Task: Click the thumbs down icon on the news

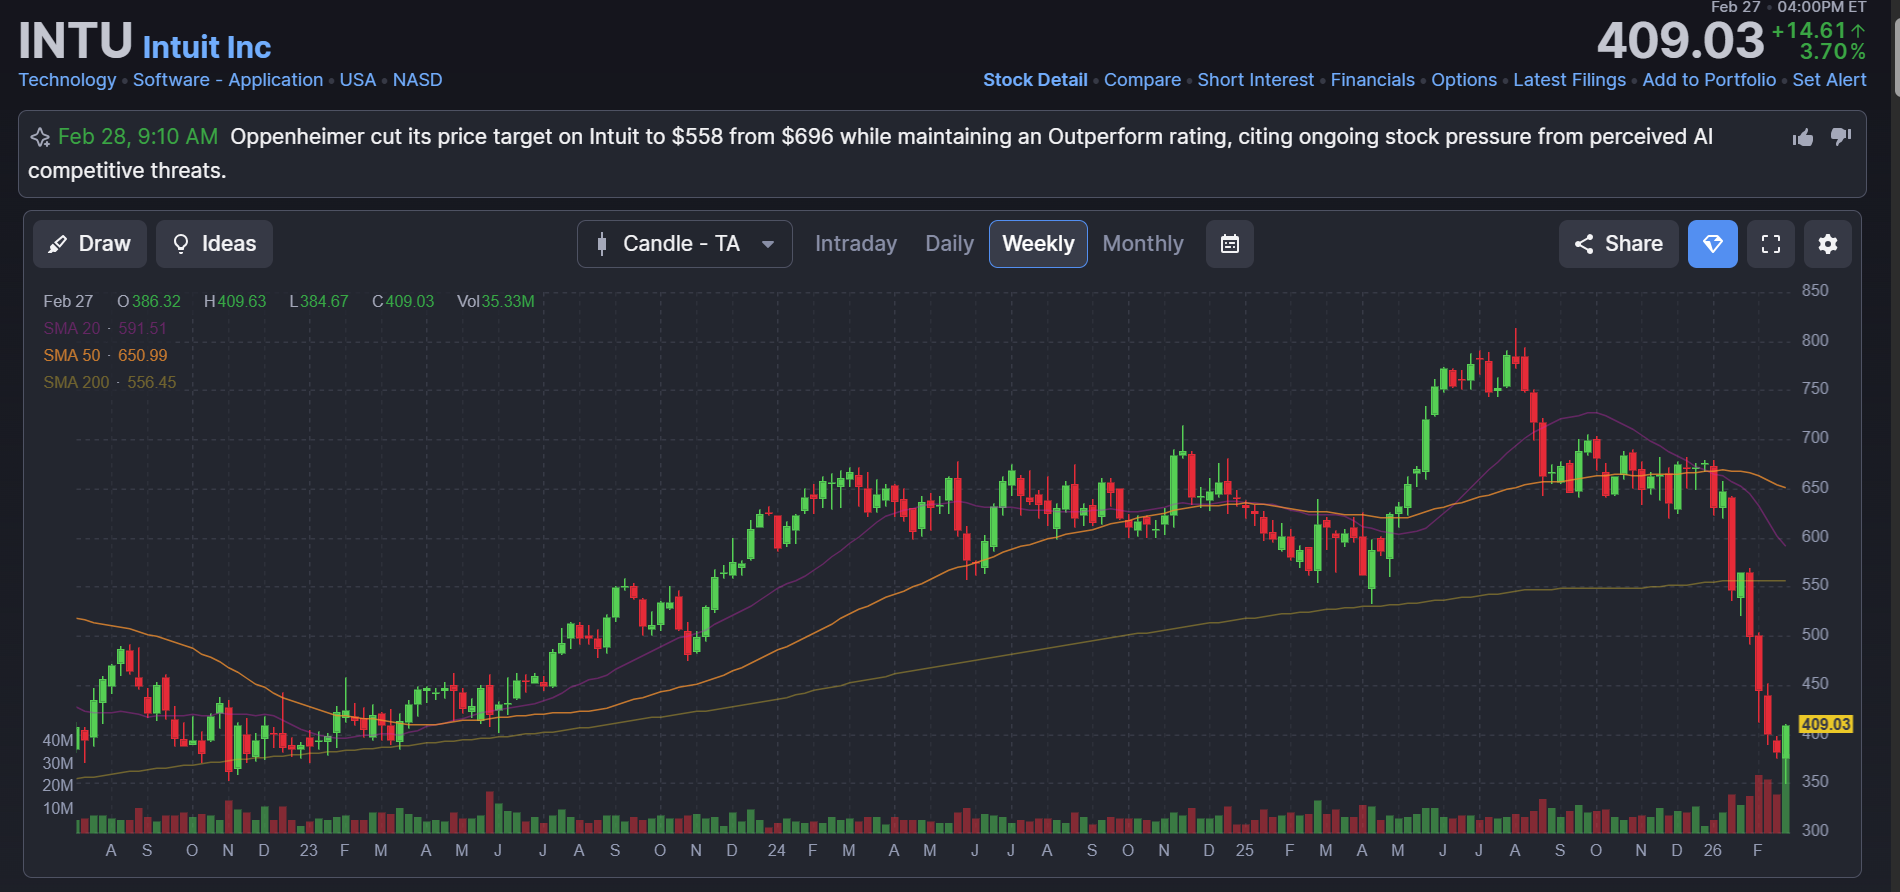Action: [1841, 137]
